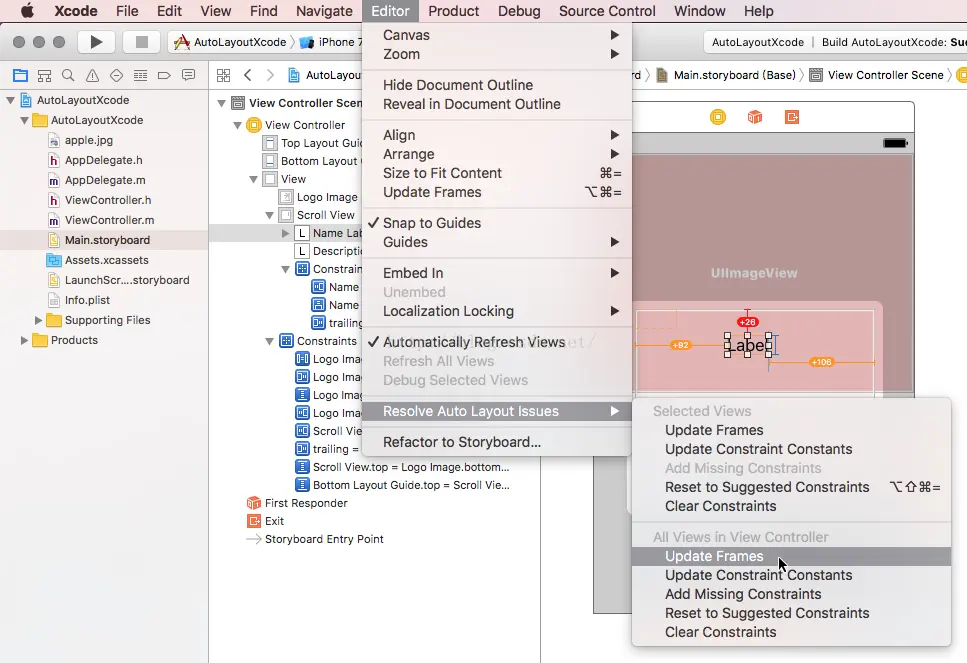Open the Breakpoint navigator icon
The image size is (967, 663).
click(x=164, y=75)
